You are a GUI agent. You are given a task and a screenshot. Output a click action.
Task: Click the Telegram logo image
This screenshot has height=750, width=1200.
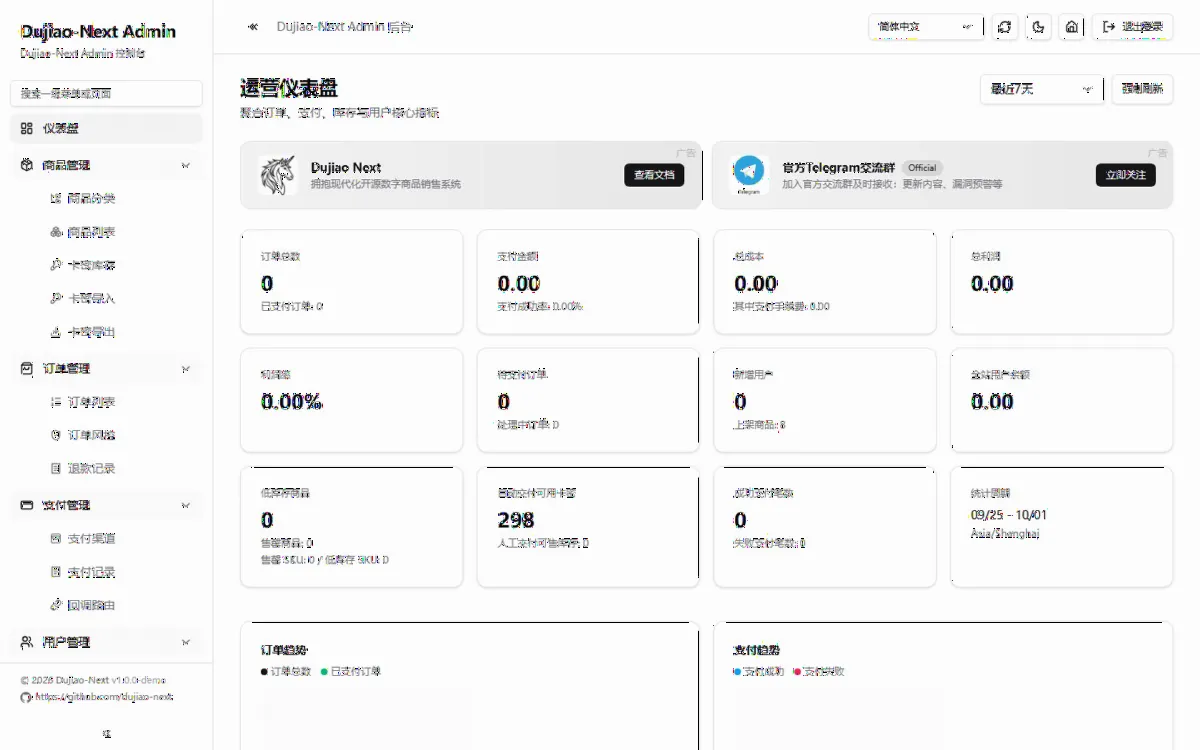747,174
